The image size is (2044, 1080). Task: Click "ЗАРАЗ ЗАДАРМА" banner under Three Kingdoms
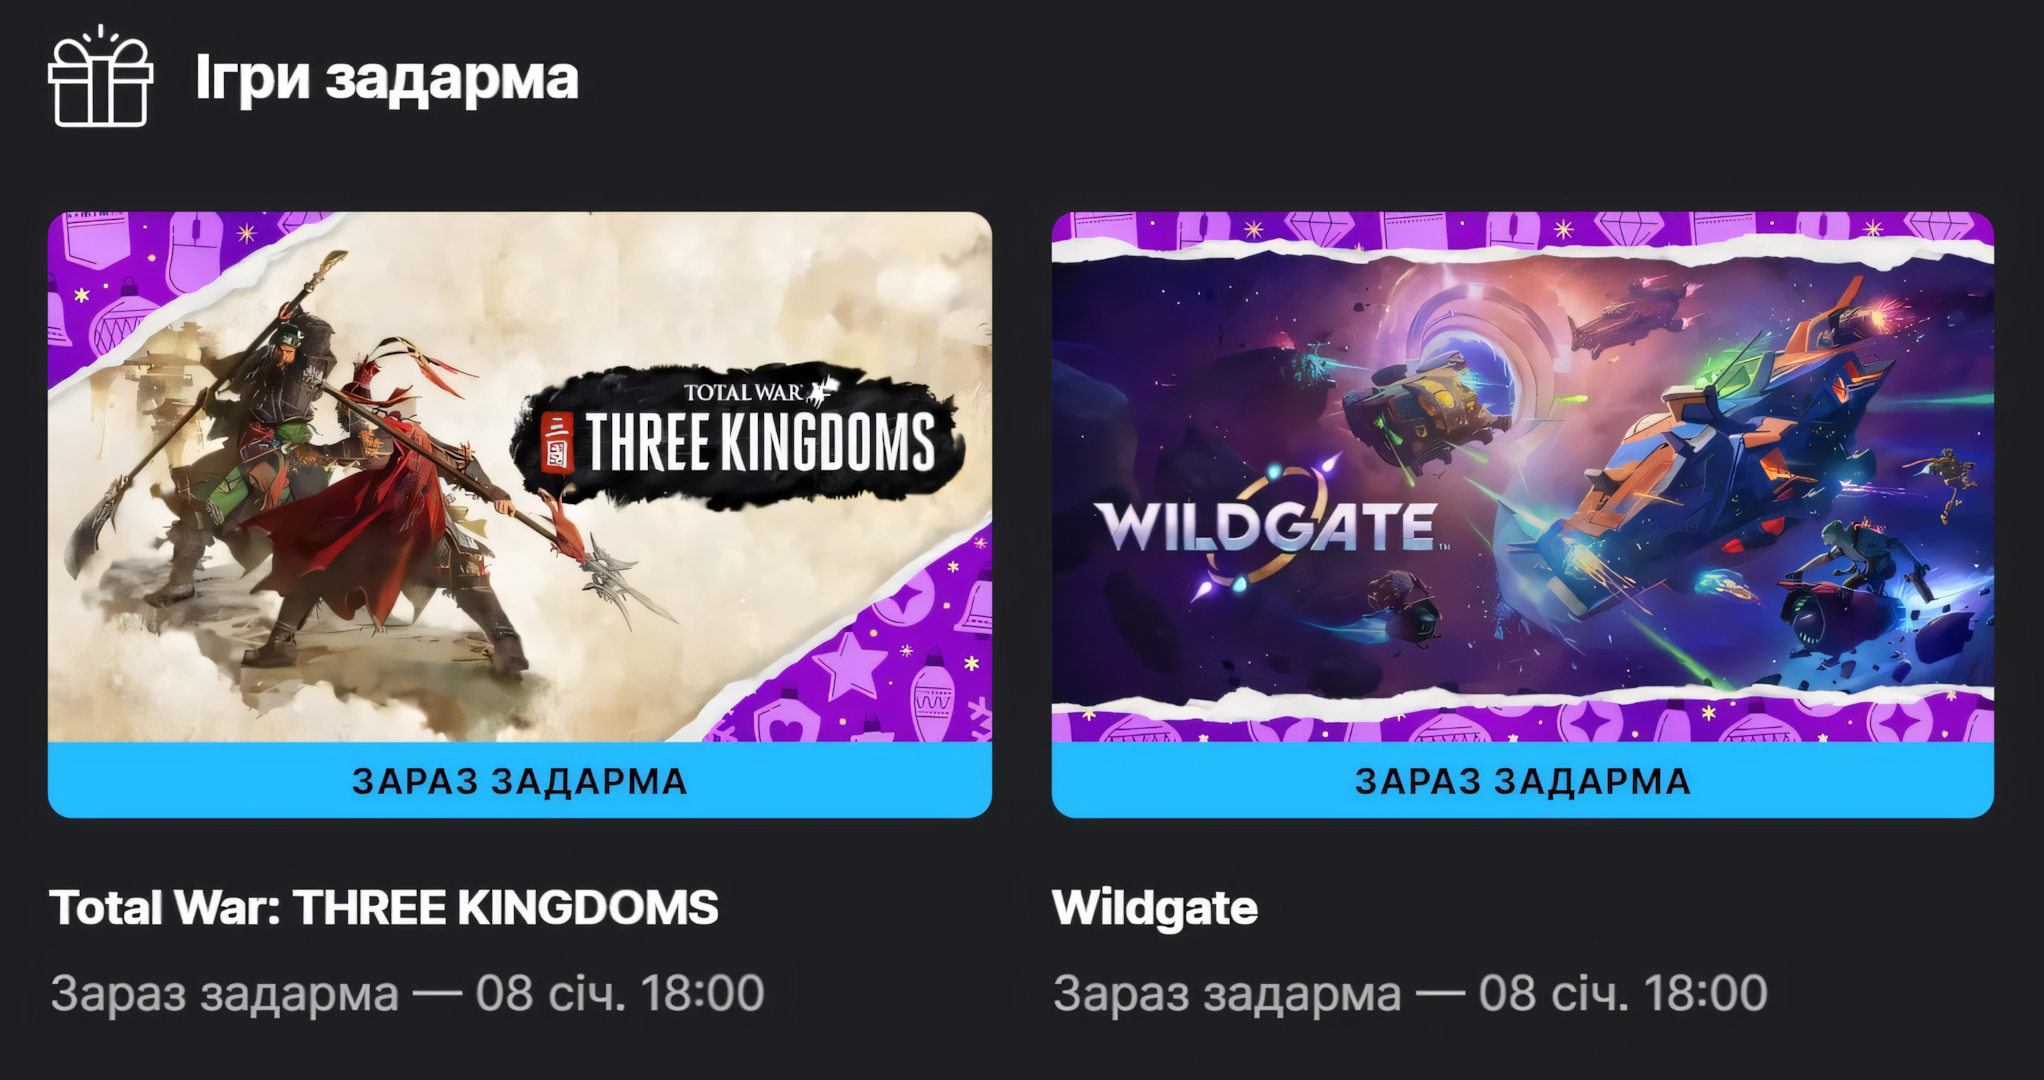tap(520, 780)
